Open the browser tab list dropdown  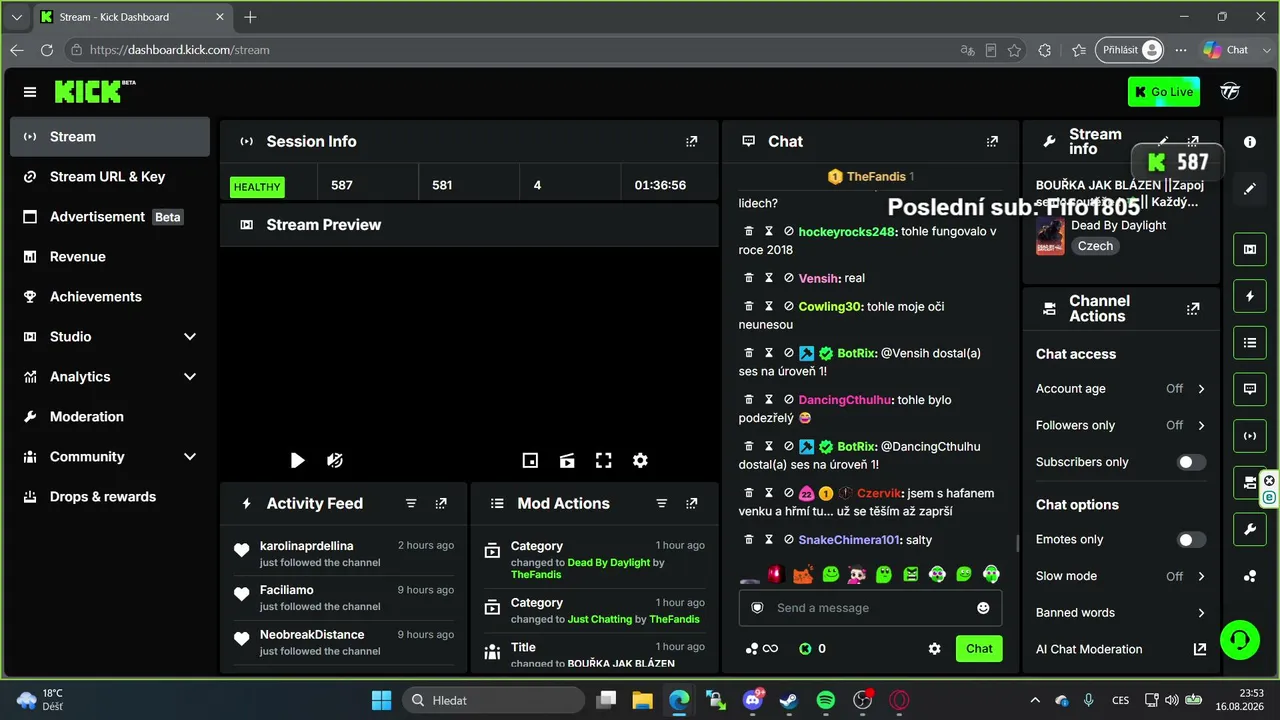point(16,17)
